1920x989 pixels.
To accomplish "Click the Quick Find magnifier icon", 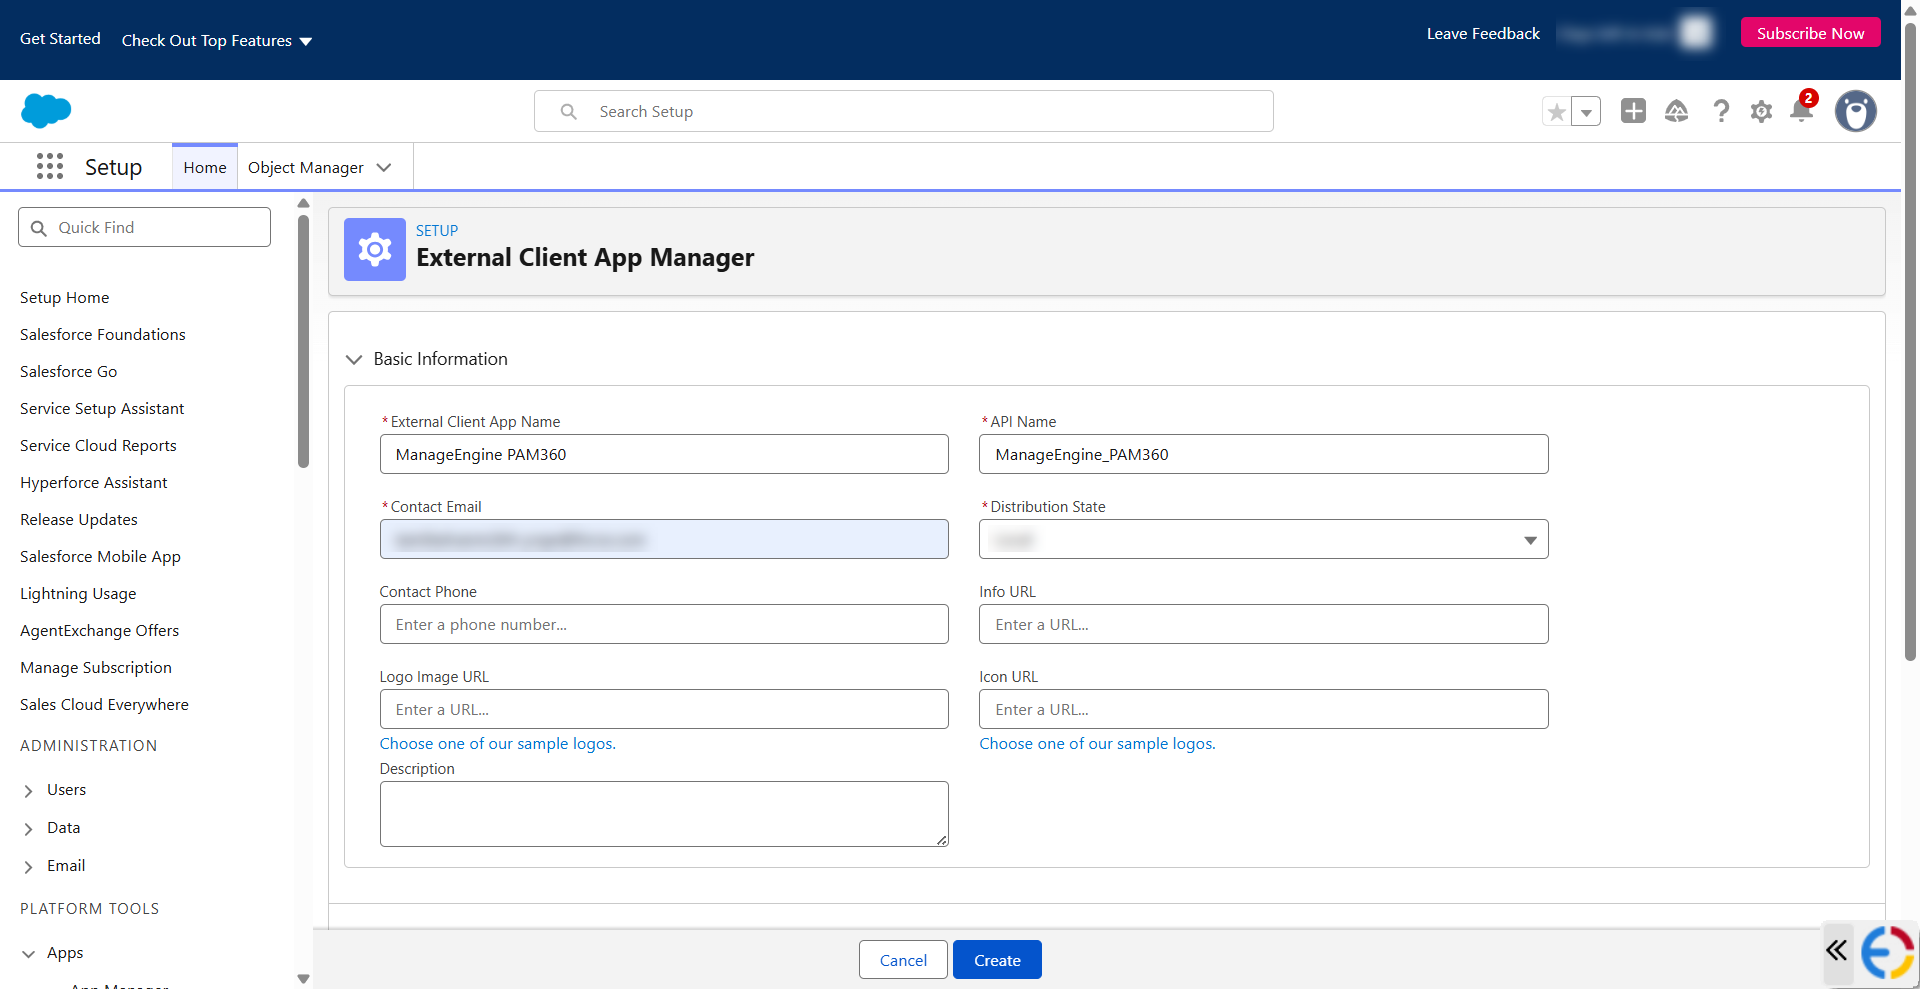I will click(x=39, y=228).
